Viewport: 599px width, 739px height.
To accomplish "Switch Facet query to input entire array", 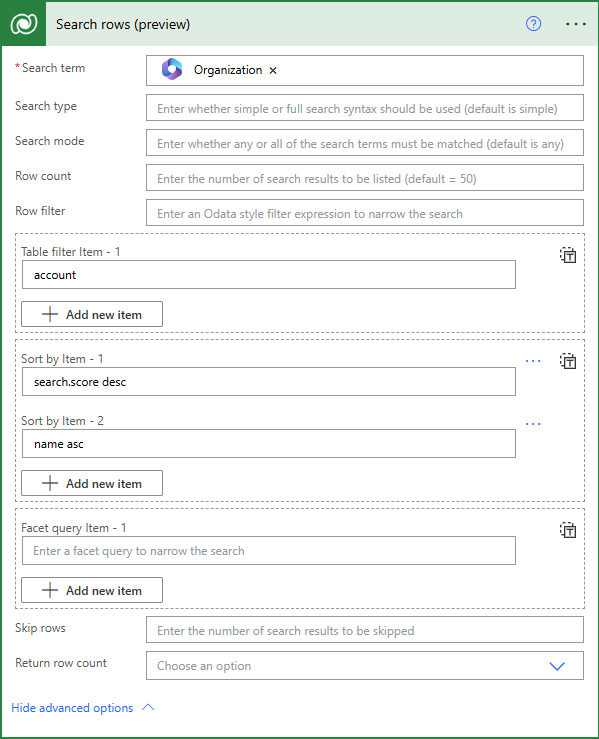I will [568, 530].
